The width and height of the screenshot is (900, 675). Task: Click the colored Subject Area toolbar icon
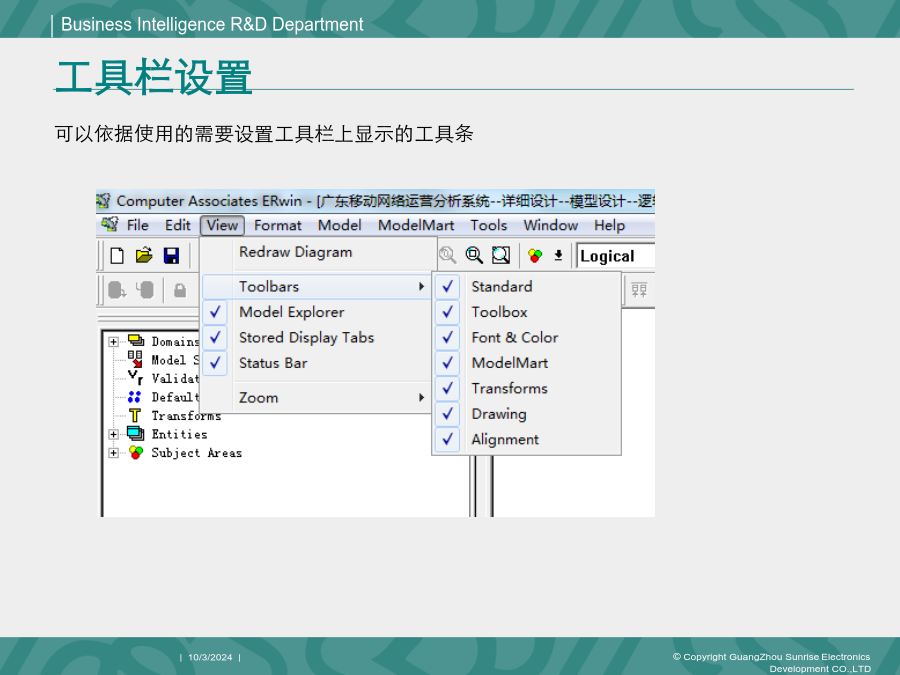tap(535, 255)
